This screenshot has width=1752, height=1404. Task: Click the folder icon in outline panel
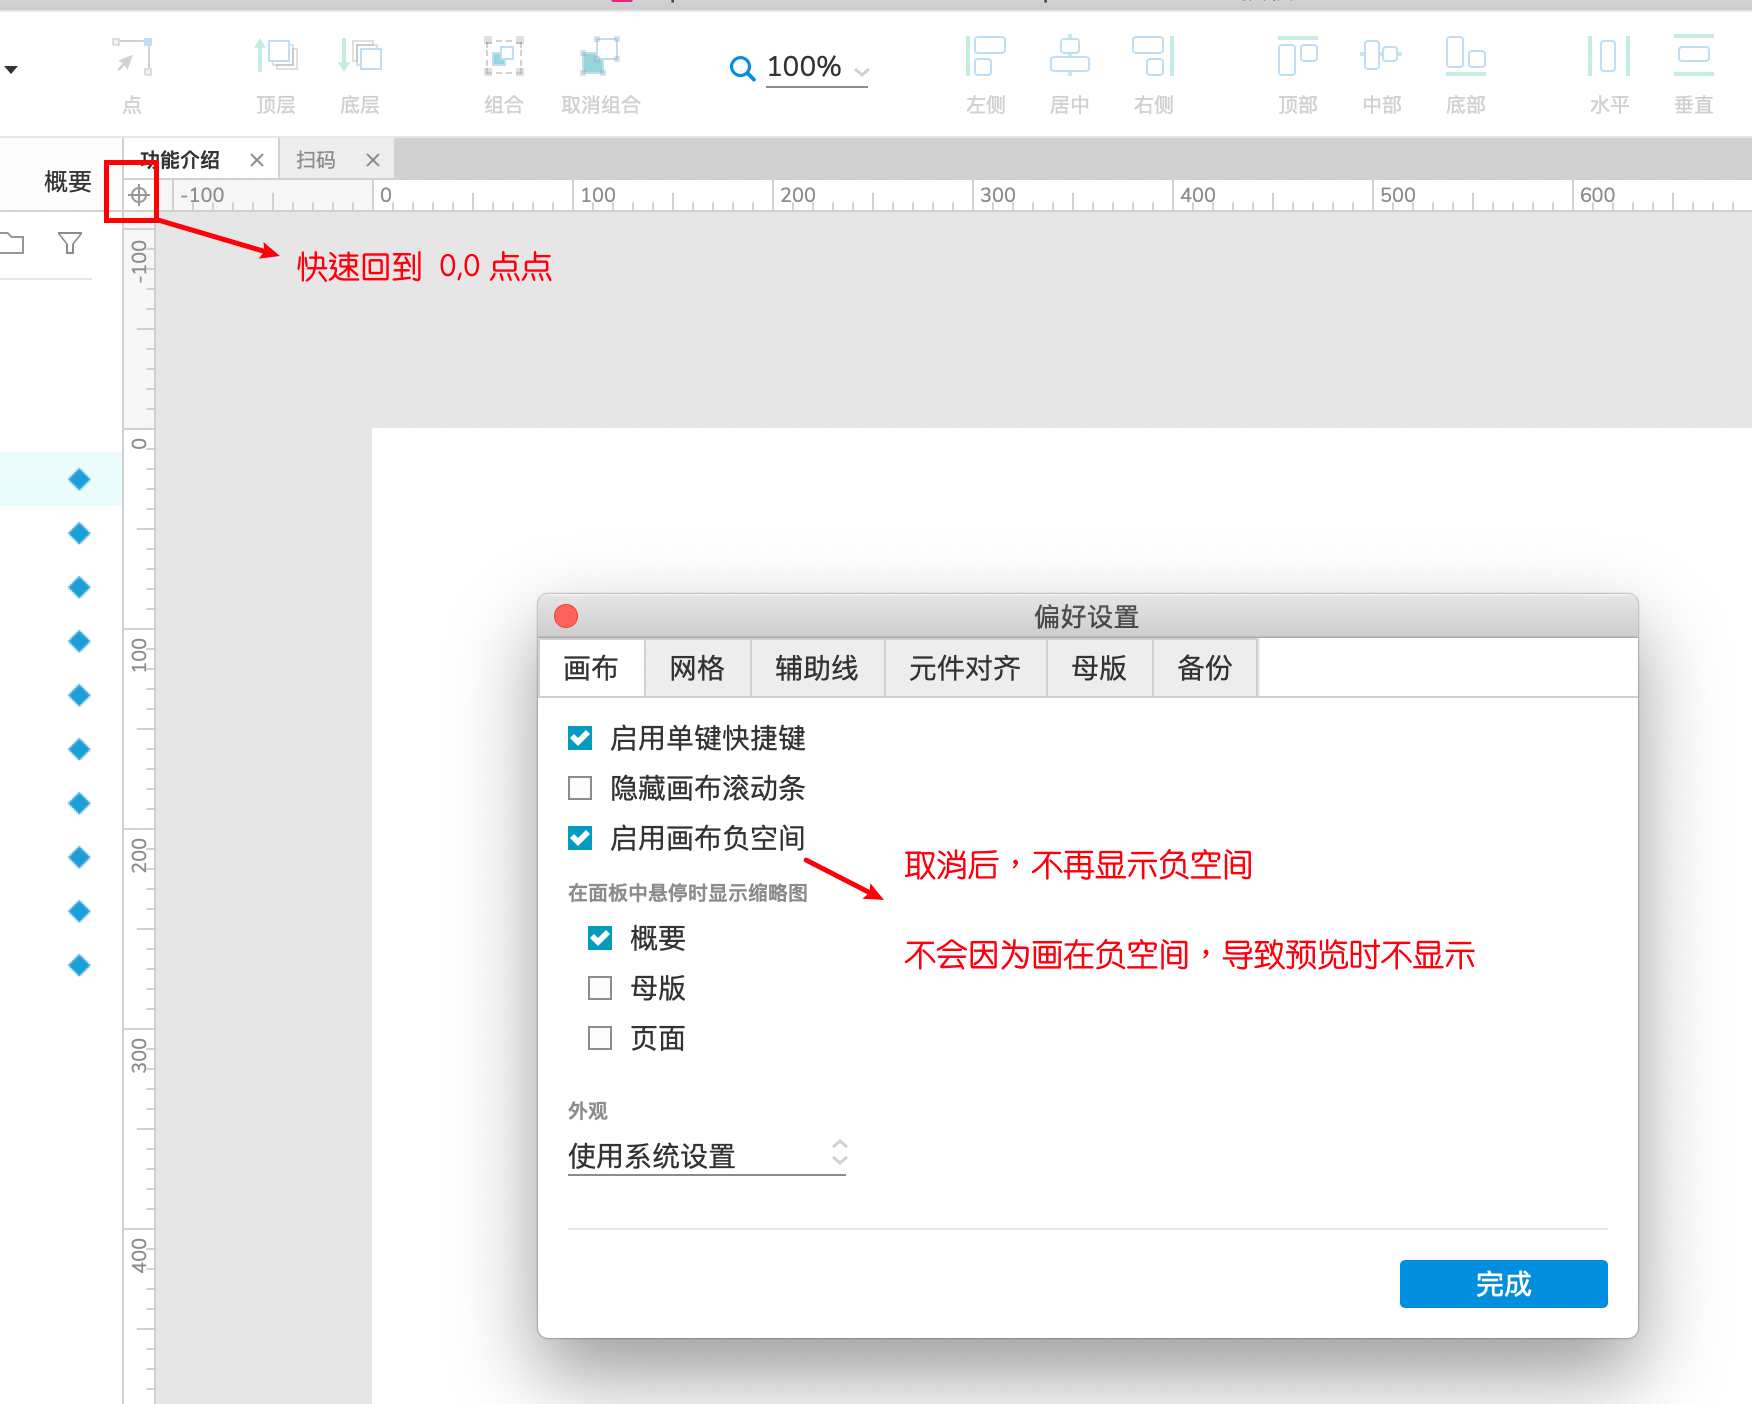click(x=12, y=243)
